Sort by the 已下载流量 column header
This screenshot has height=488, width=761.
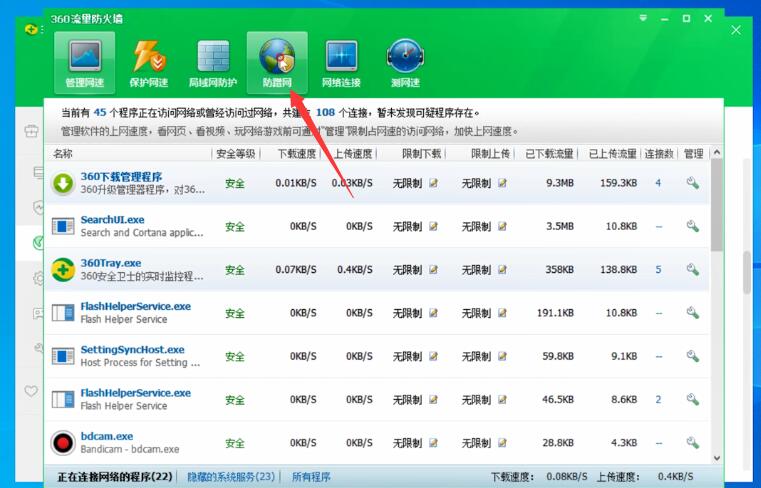tap(549, 154)
